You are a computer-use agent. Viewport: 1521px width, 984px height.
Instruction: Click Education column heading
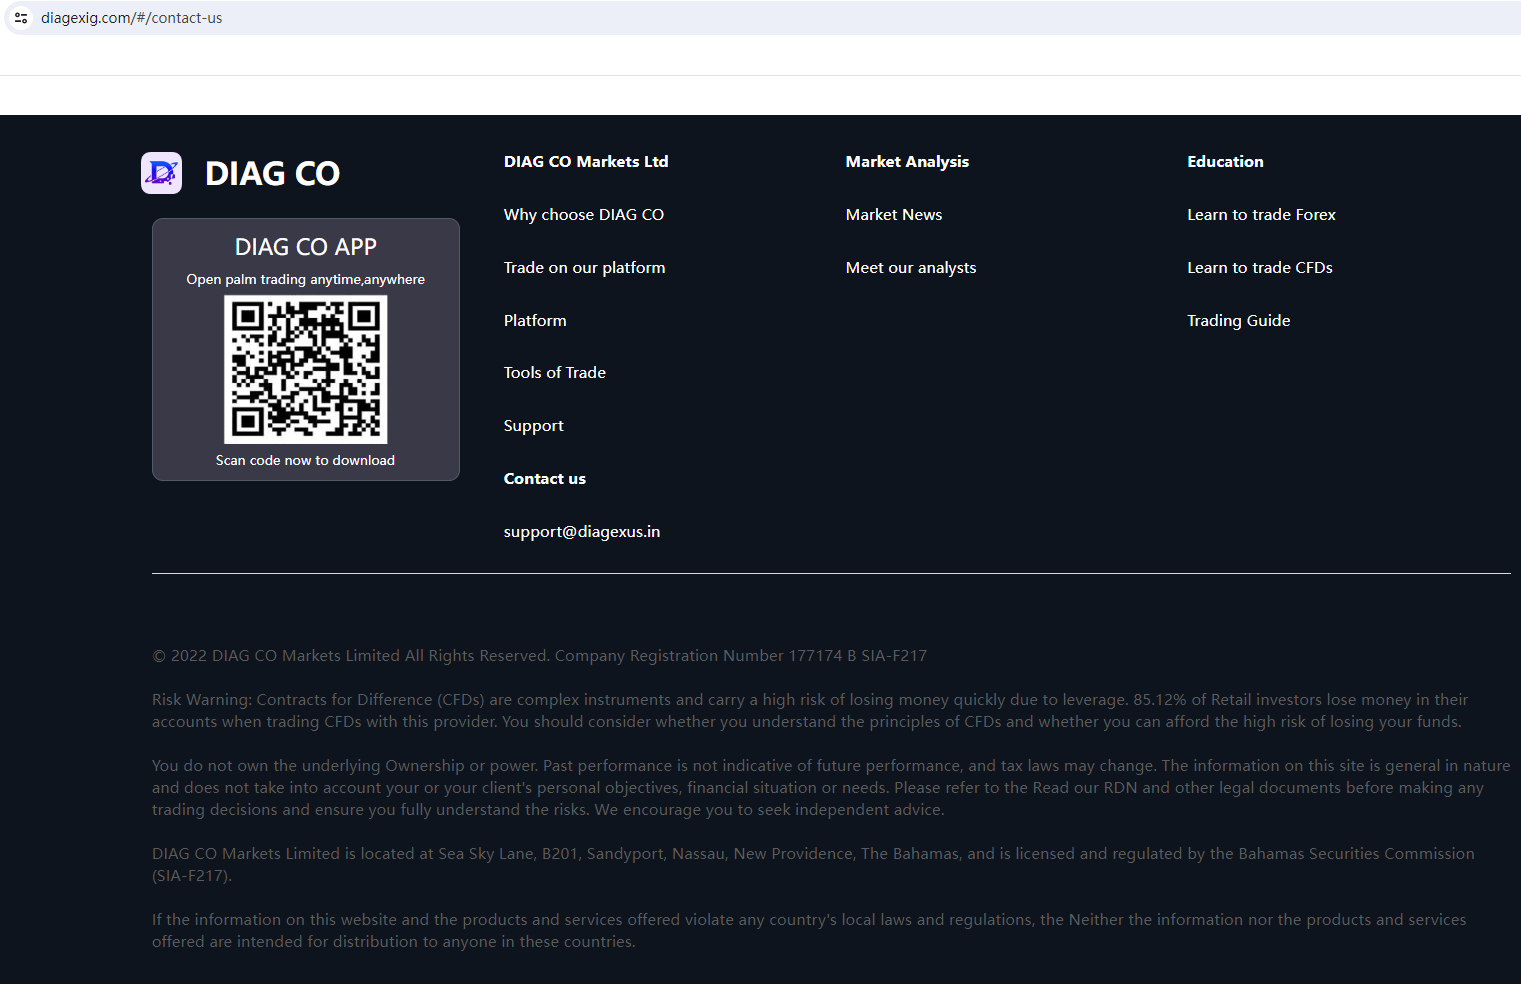click(1225, 162)
